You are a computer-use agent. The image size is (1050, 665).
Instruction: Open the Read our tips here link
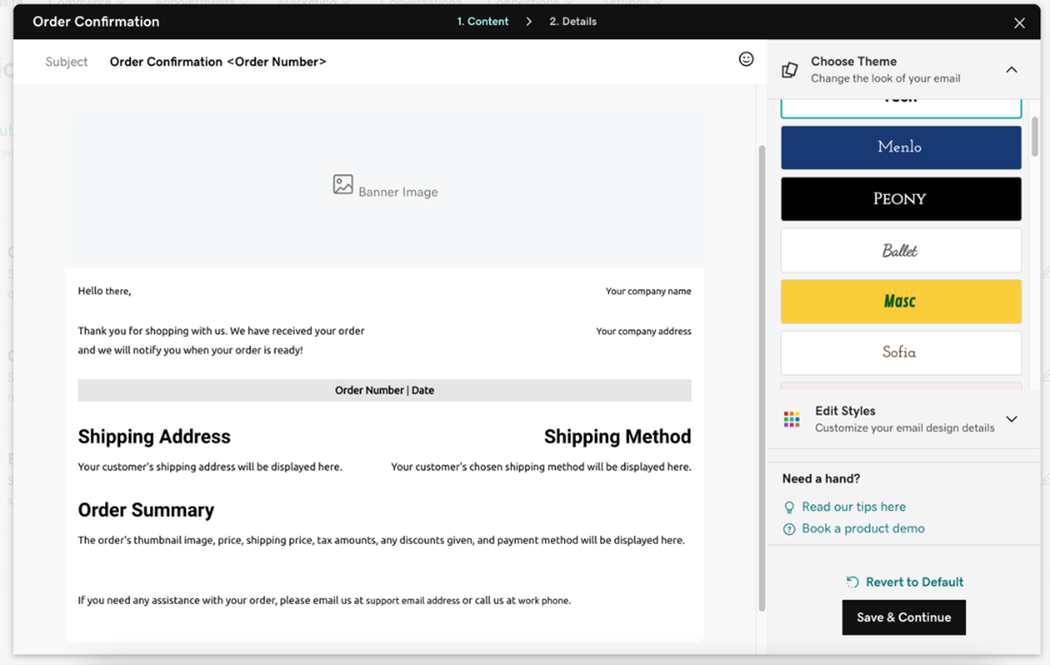tap(853, 507)
